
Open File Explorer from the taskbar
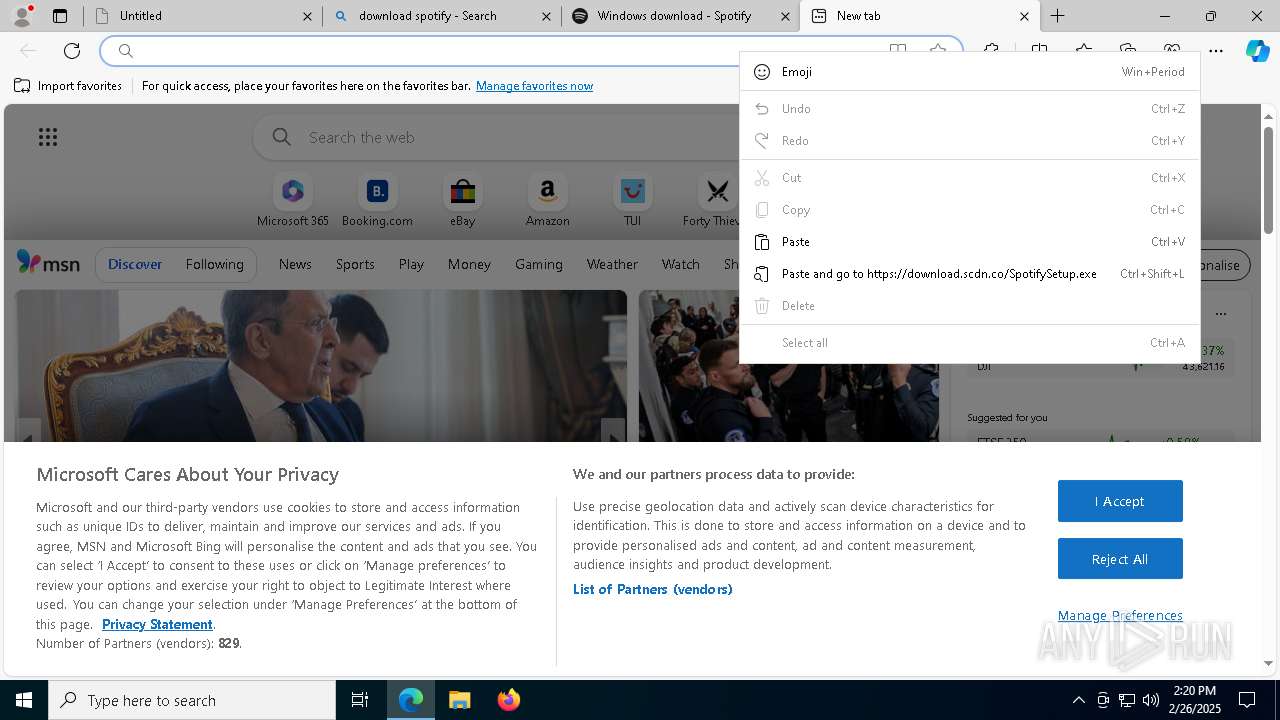pyautogui.click(x=459, y=700)
